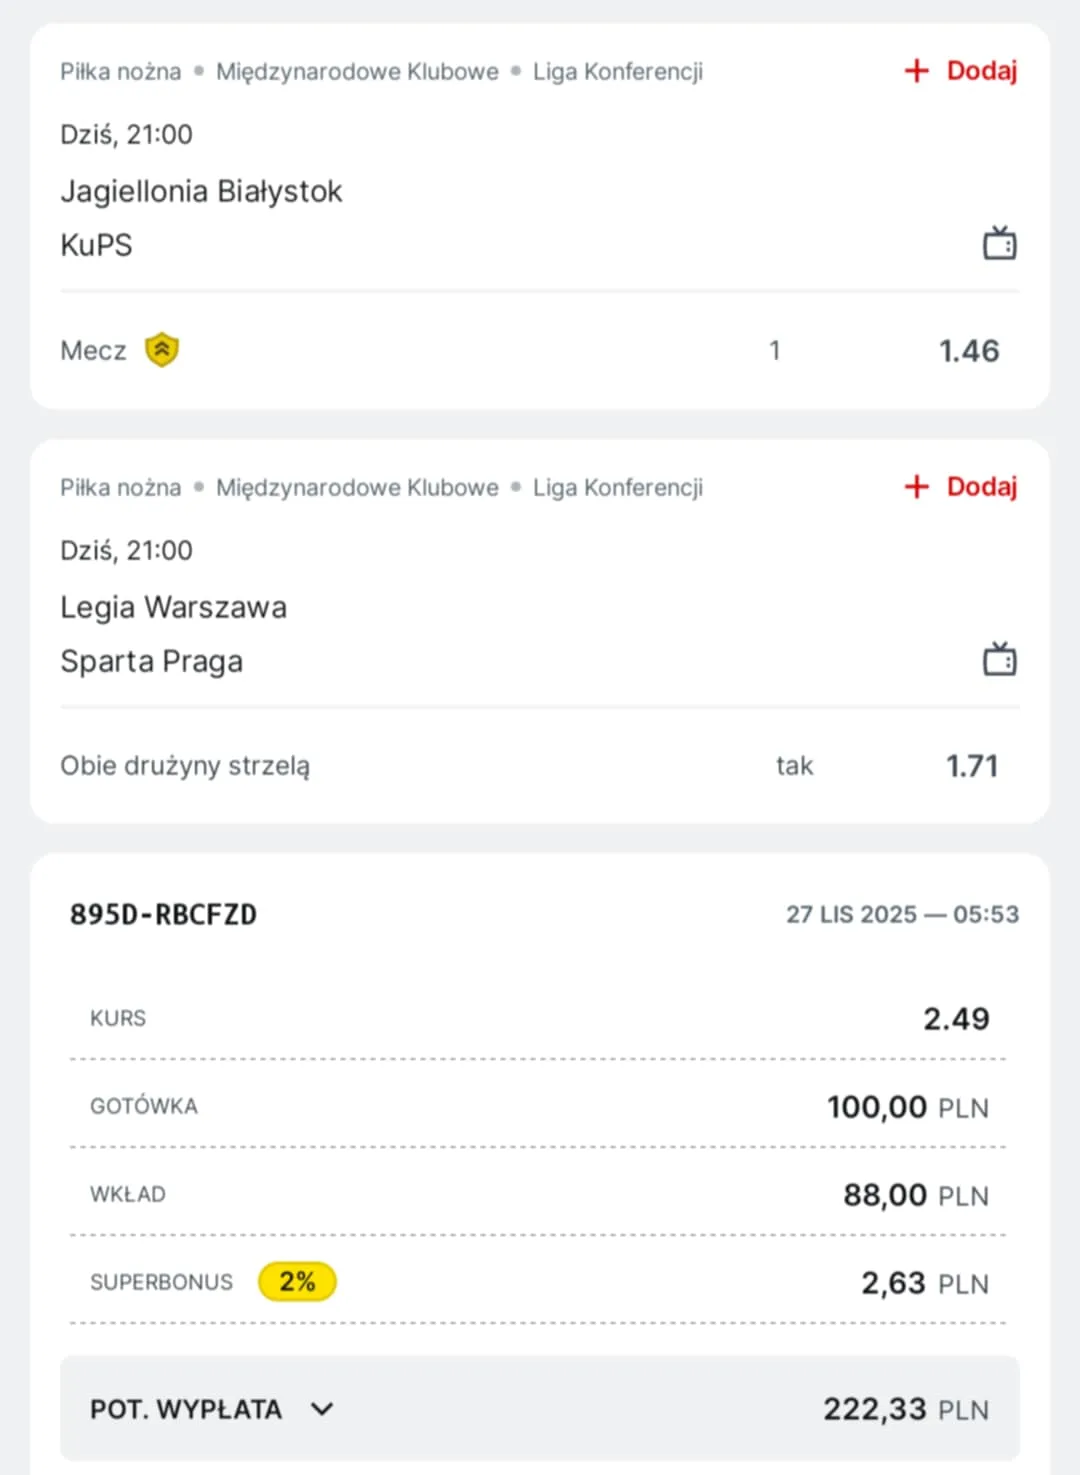This screenshot has height=1475, width=1080.
Task: Click the Jagiellonia Białystok team name
Action: point(201,191)
